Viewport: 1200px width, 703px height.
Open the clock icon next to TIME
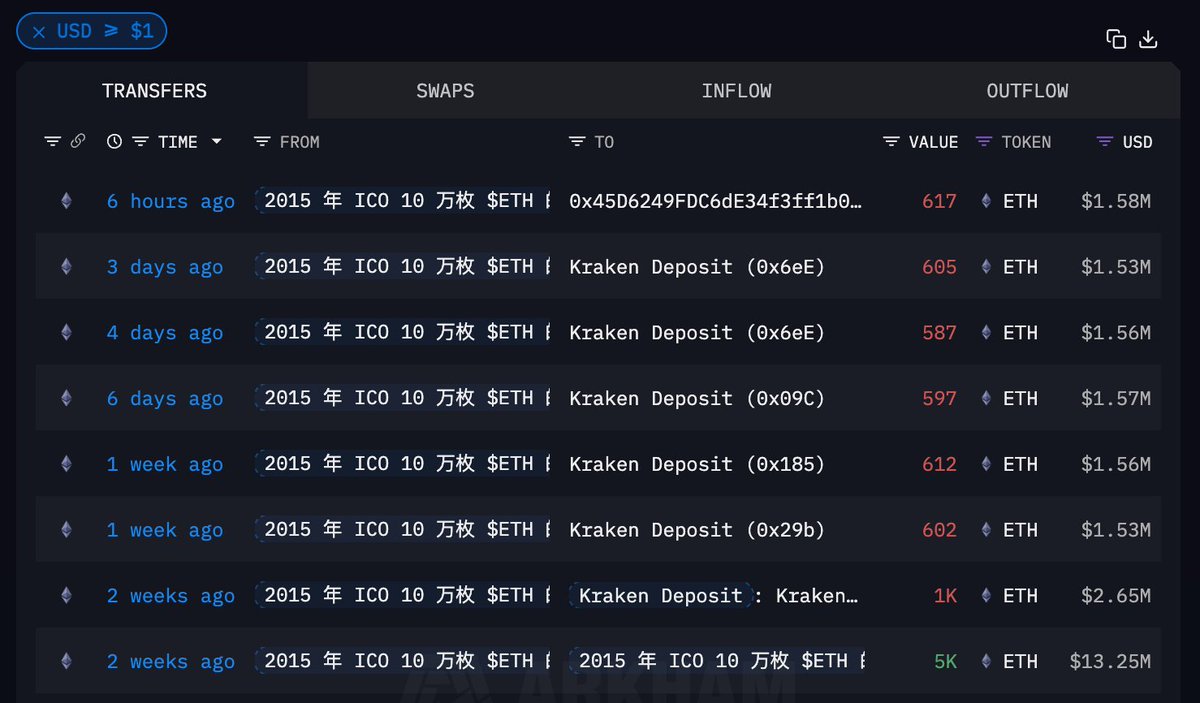[114, 142]
